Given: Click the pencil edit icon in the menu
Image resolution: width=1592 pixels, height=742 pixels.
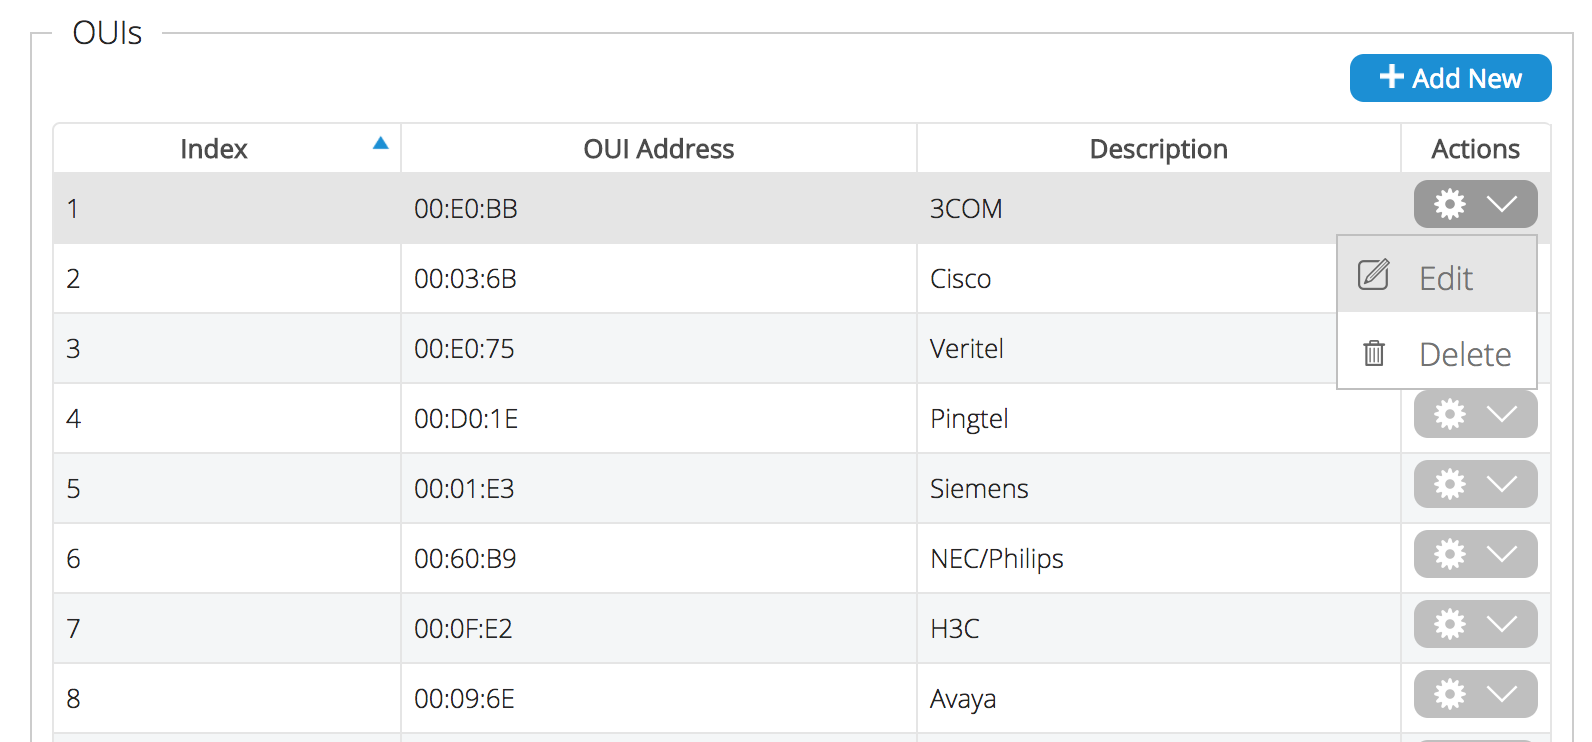Looking at the screenshot, I should coord(1374,275).
